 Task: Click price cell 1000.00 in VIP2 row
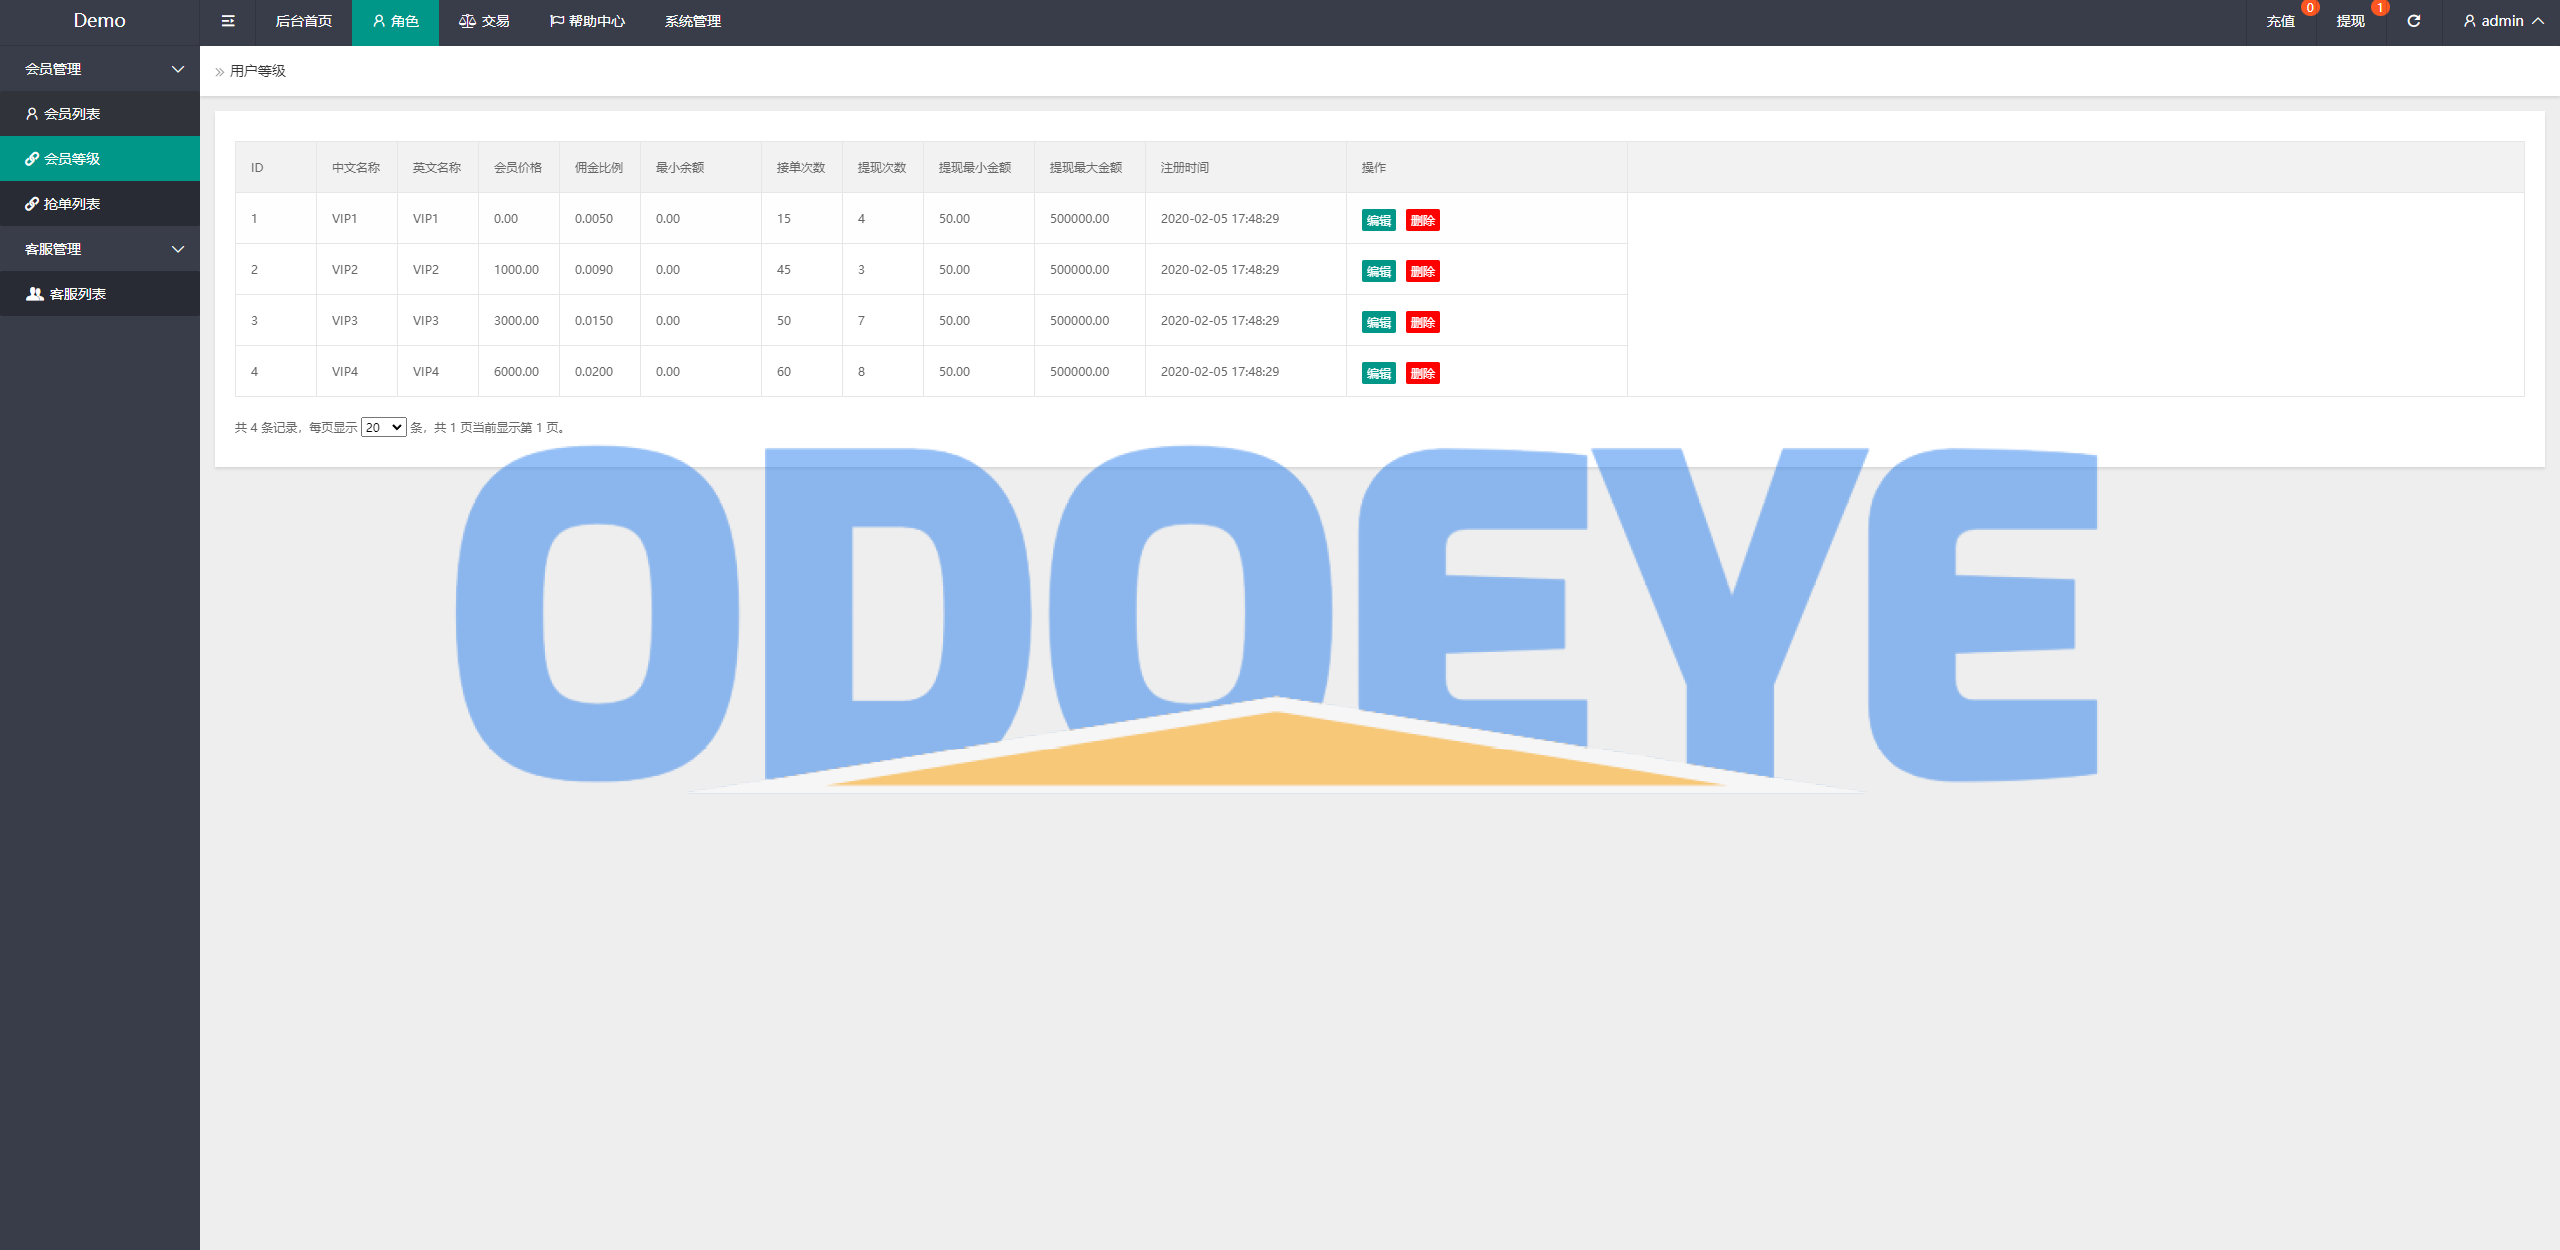[516, 270]
